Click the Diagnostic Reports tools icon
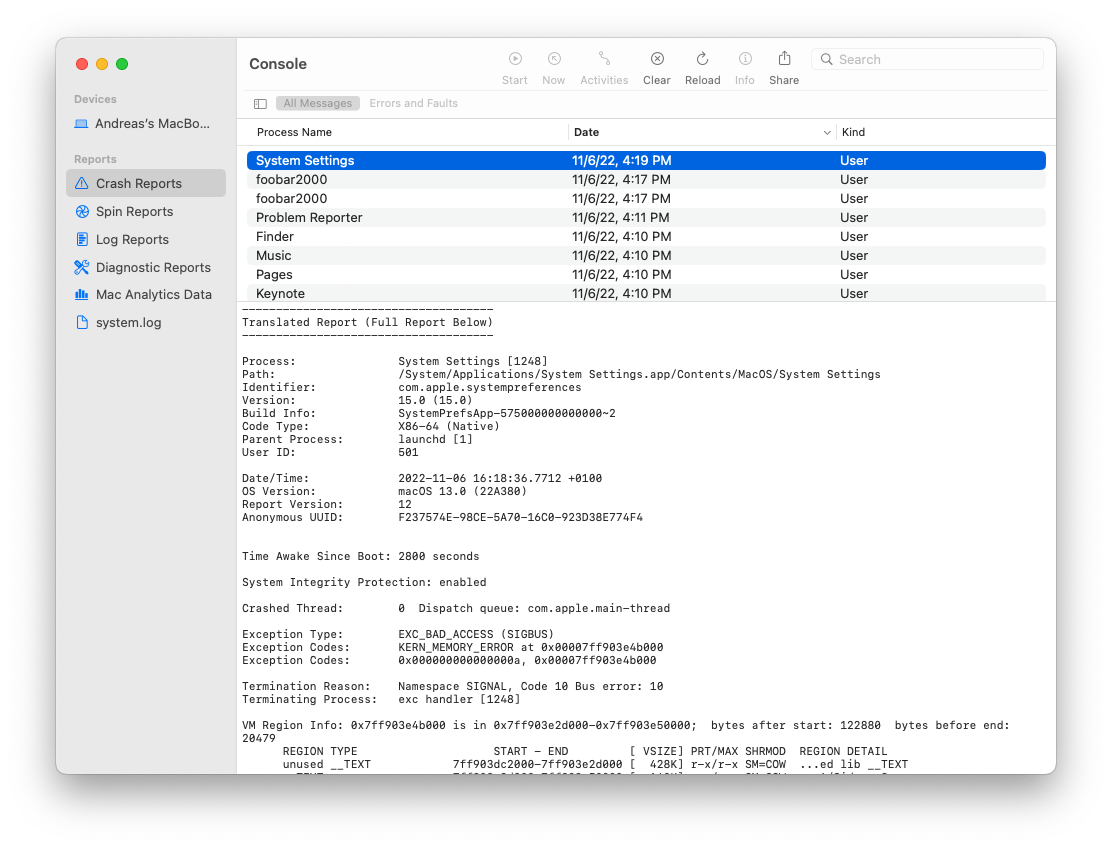Viewport: 1112px width, 848px height. [x=82, y=267]
